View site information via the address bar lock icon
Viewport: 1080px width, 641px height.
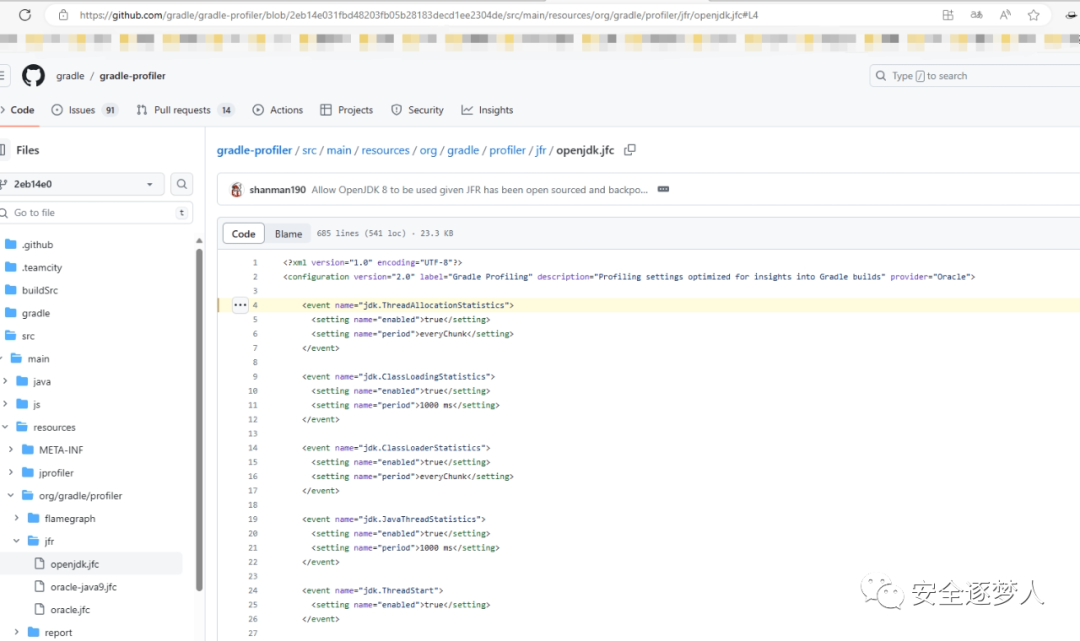coord(63,14)
